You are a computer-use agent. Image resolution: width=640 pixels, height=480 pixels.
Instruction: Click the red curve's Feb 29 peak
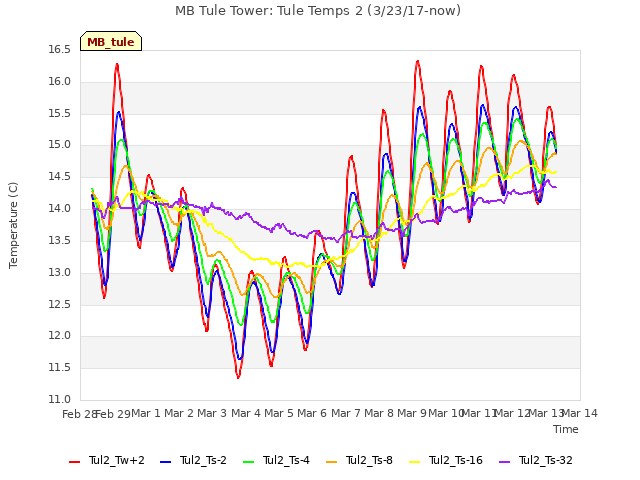pos(117,64)
